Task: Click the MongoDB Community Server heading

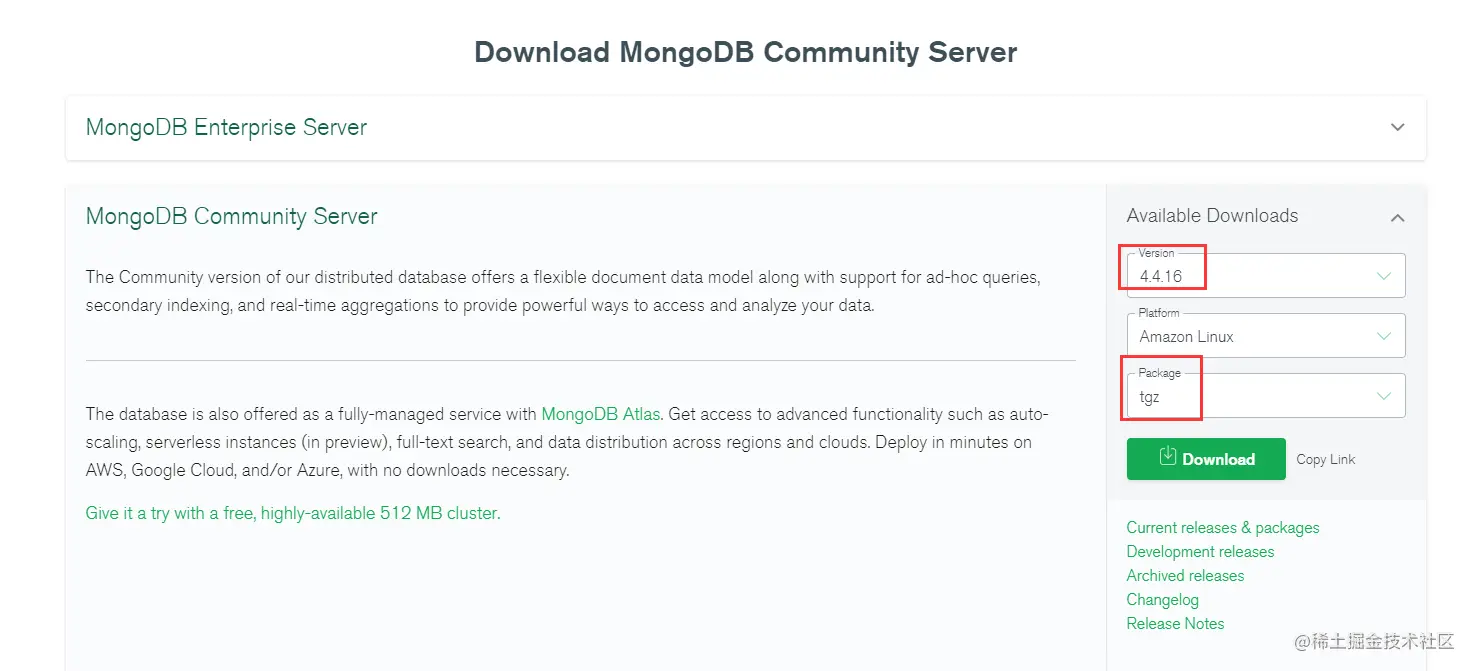Action: [x=231, y=217]
